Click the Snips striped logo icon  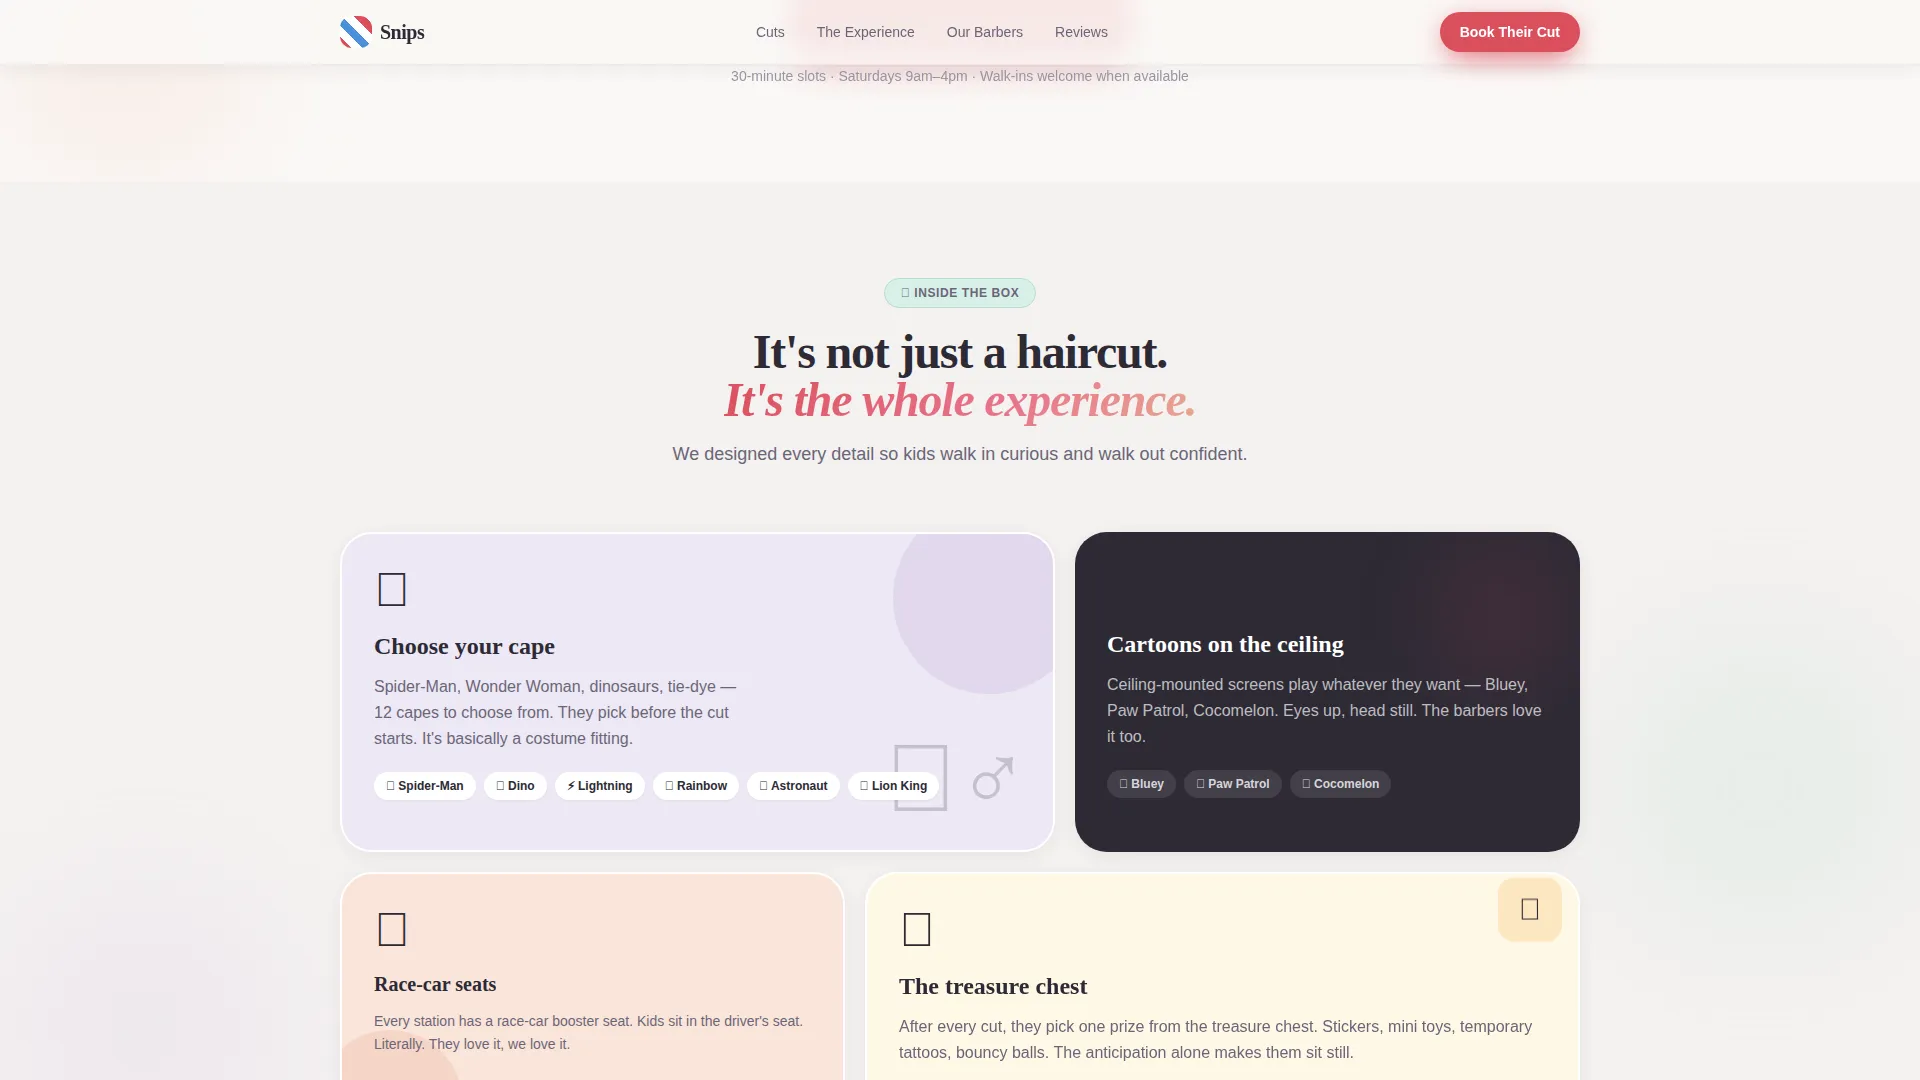pos(356,32)
